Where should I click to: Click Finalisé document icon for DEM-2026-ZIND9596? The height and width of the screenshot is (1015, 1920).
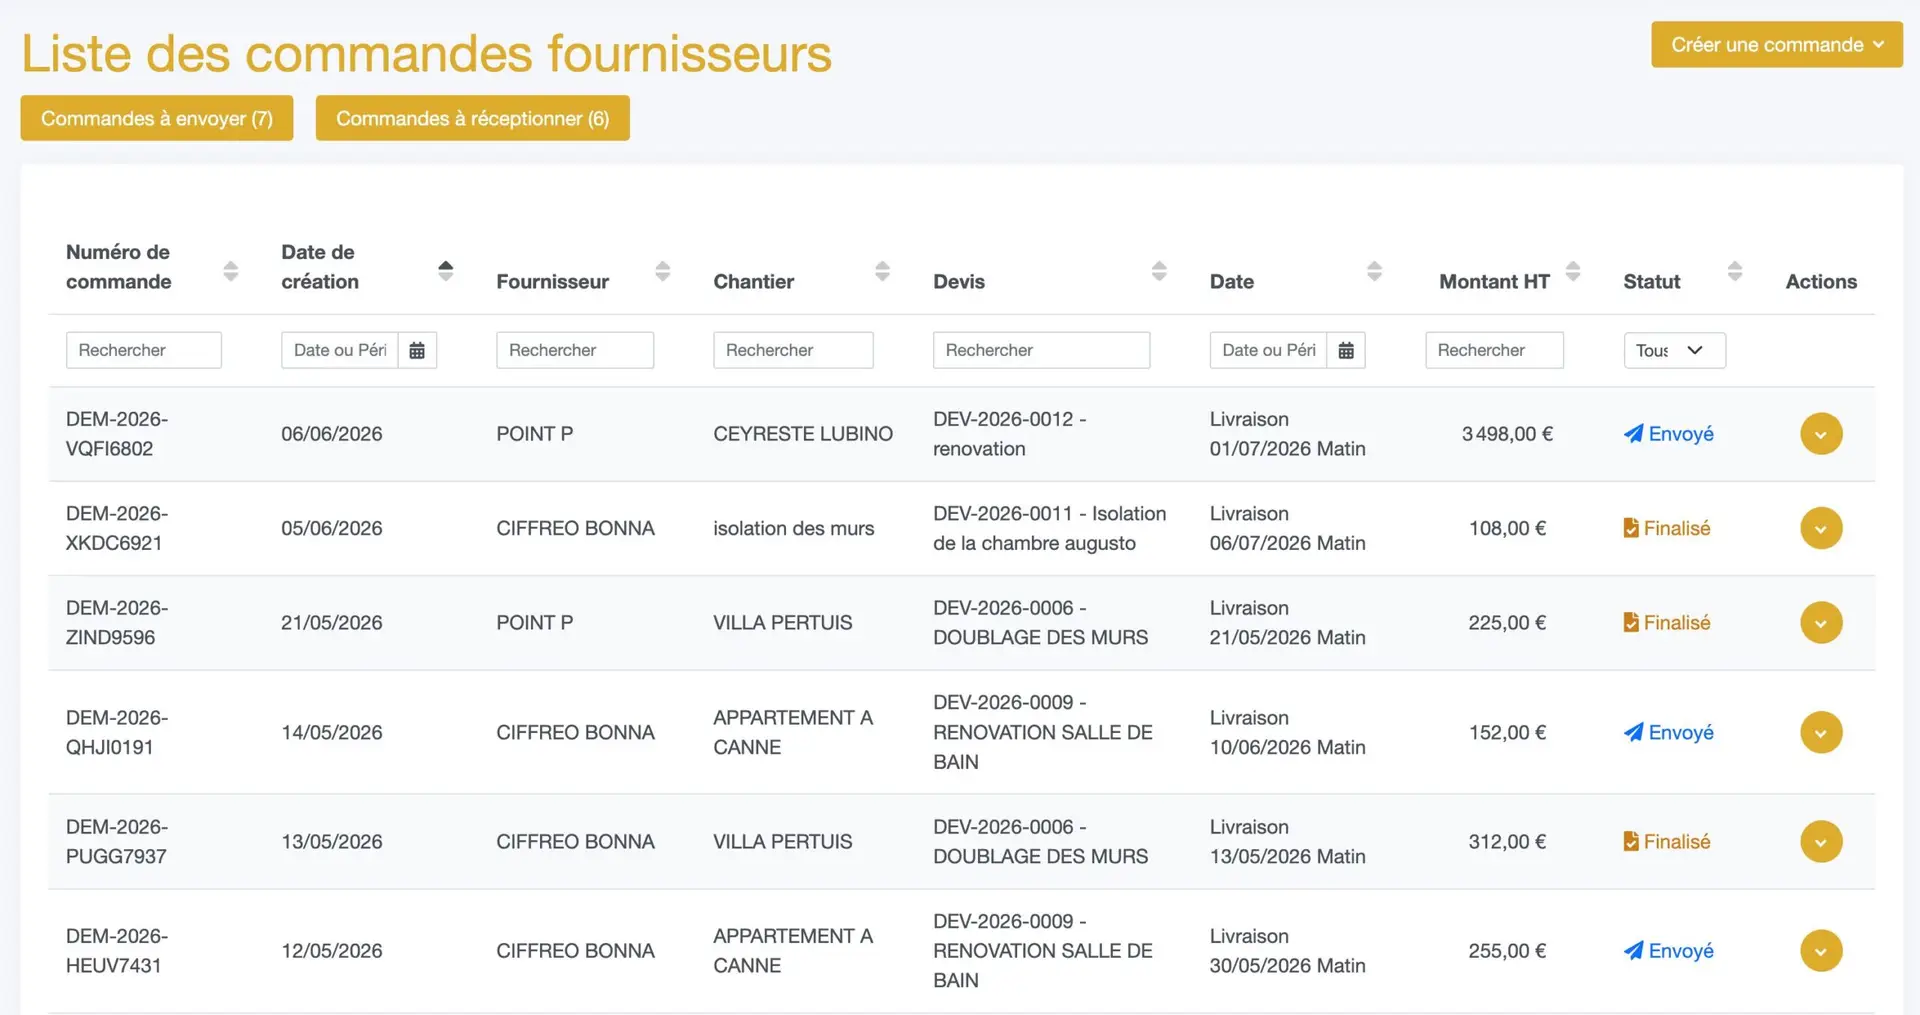(1631, 622)
